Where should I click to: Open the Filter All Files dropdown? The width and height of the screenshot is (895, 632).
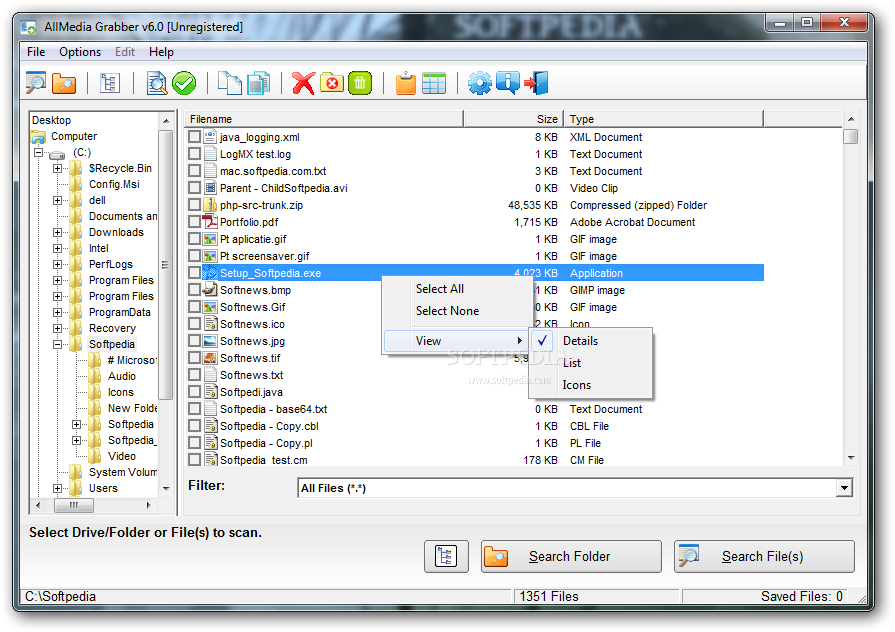(x=845, y=488)
